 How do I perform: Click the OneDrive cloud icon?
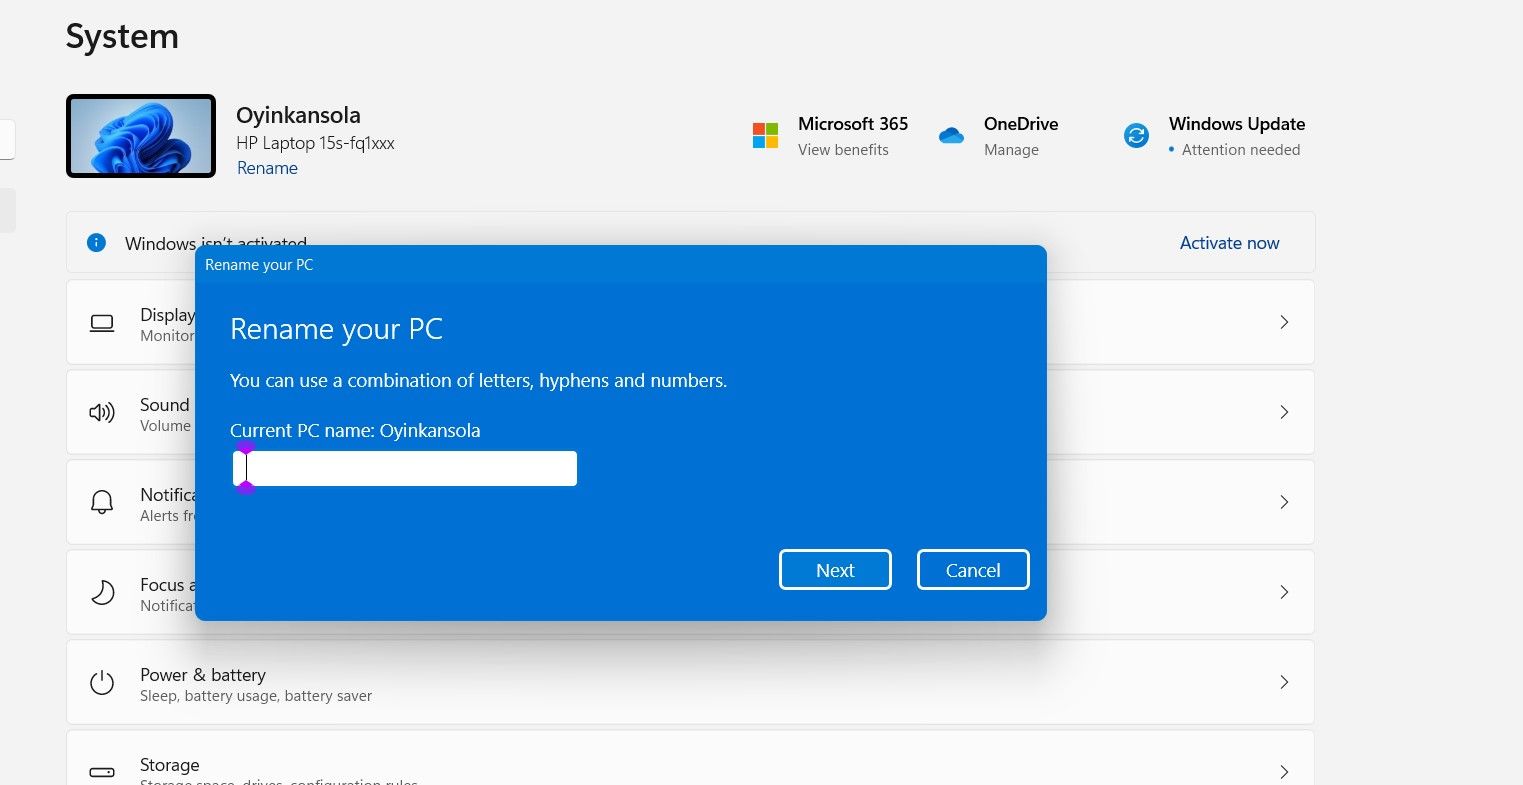click(951, 136)
